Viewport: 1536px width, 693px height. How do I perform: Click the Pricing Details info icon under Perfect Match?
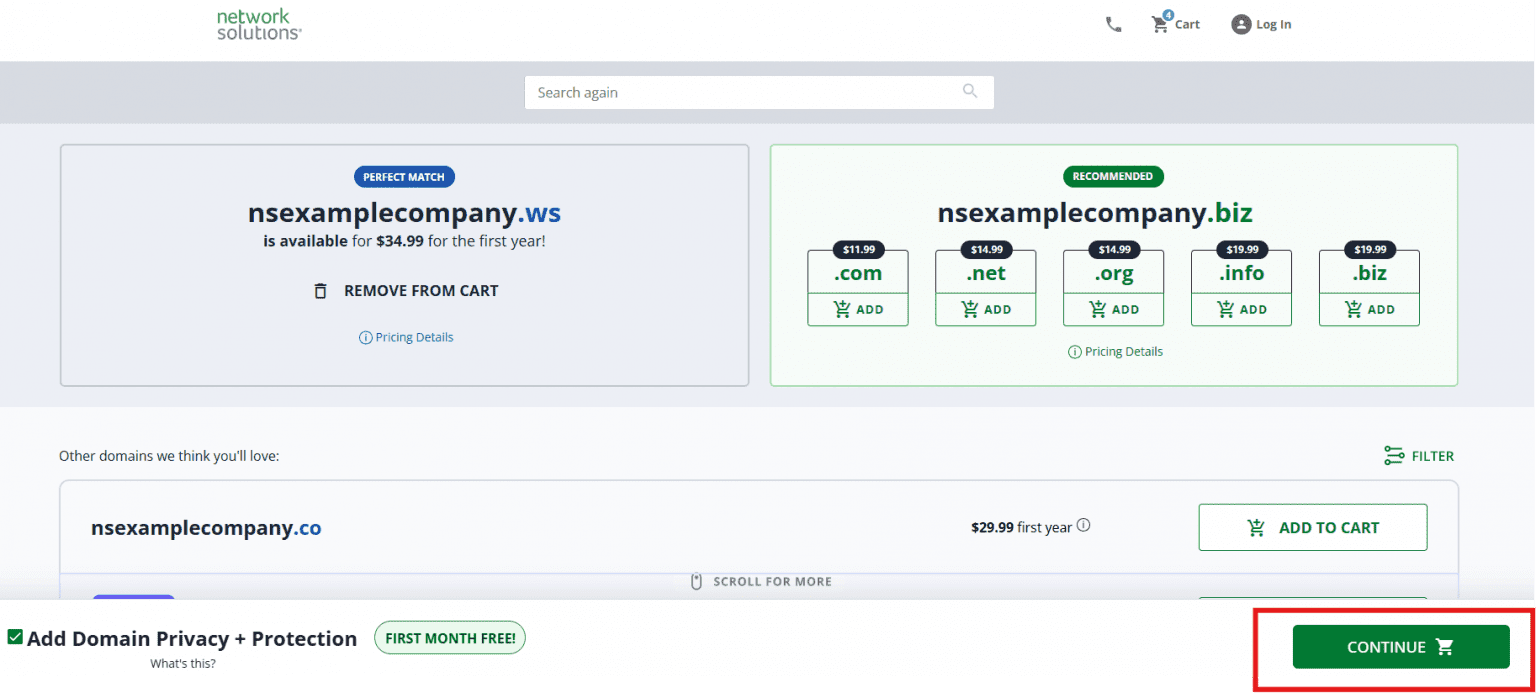[x=366, y=337]
